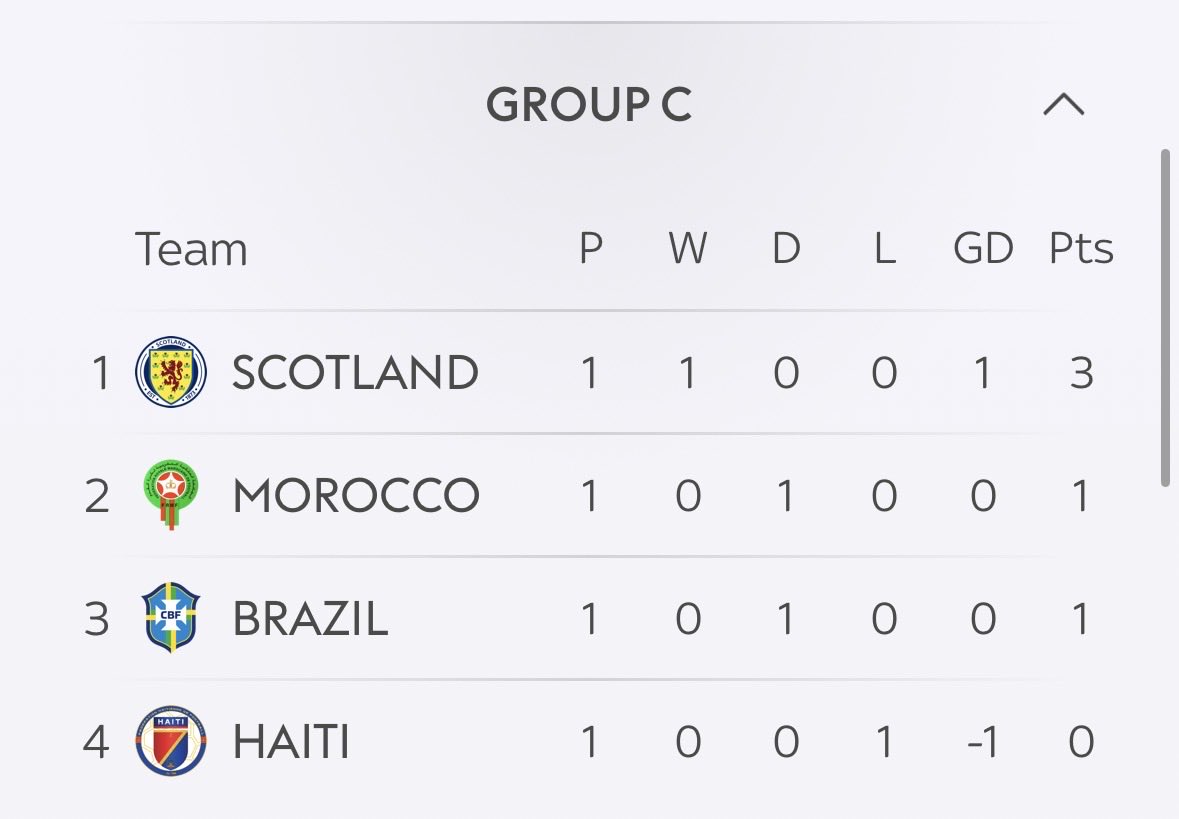1179x819 pixels.
Task: Click the GD column header
Action: pyautogui.click(x=983, y=248)
